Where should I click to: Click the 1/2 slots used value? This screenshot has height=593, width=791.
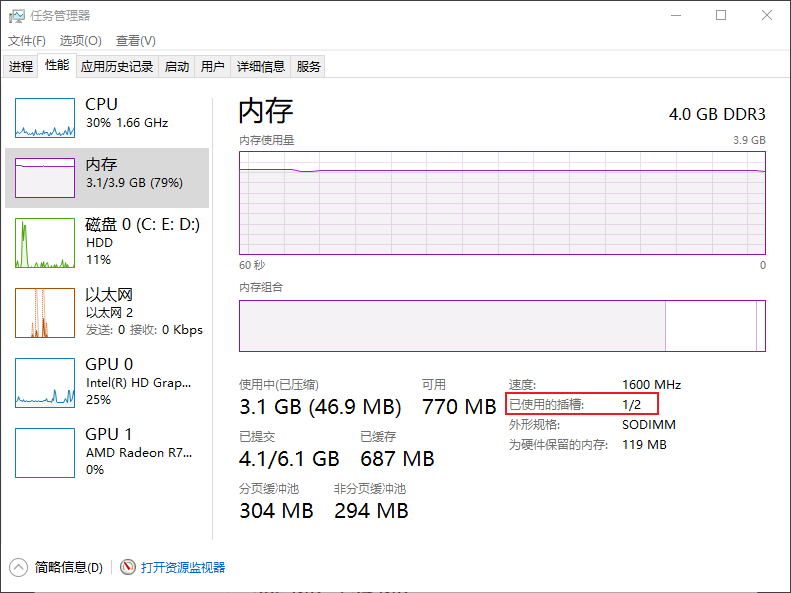632,404
